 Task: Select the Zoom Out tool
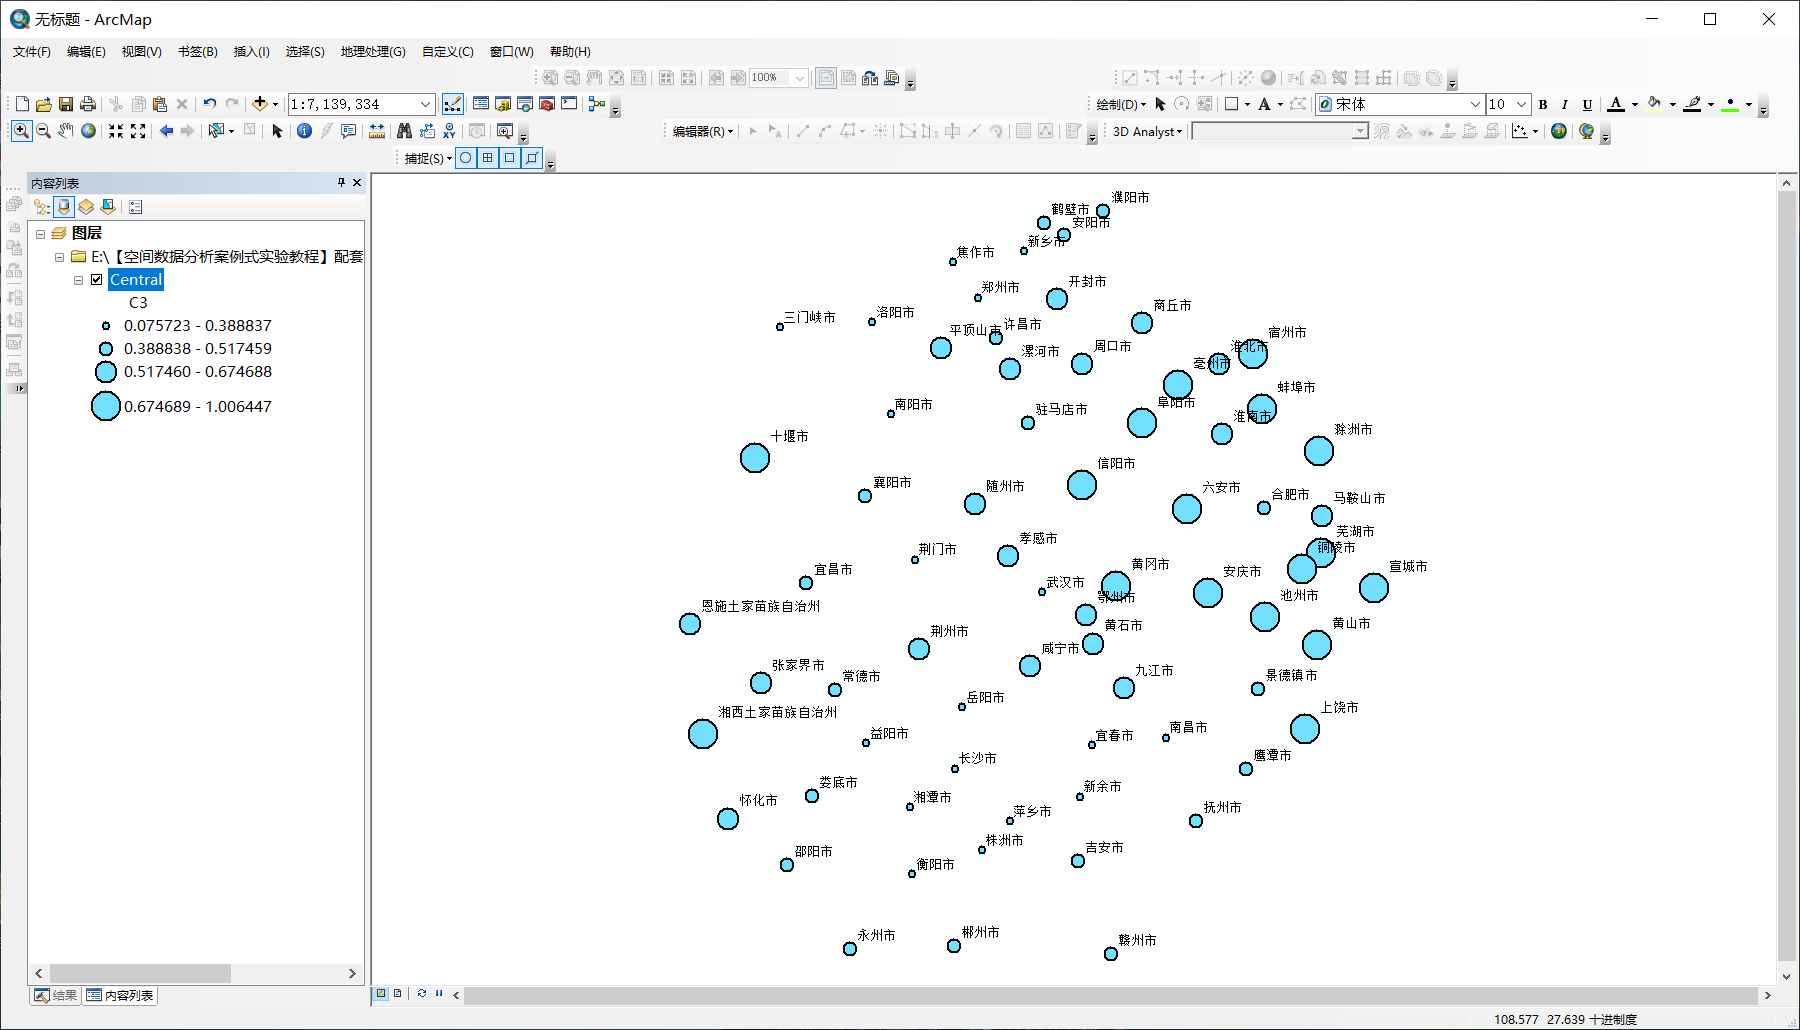pos(43,131)
